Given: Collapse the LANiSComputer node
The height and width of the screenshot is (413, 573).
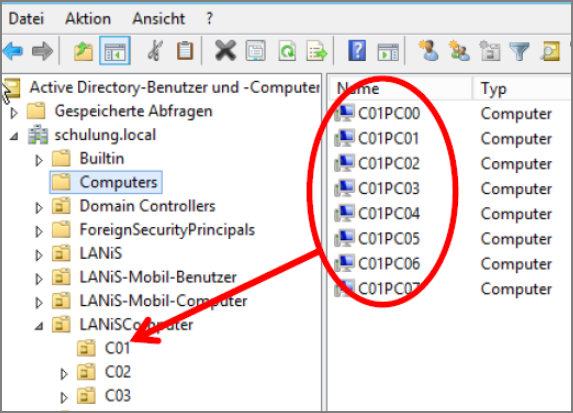Looking at the screenshot, I should click(39, 326).
